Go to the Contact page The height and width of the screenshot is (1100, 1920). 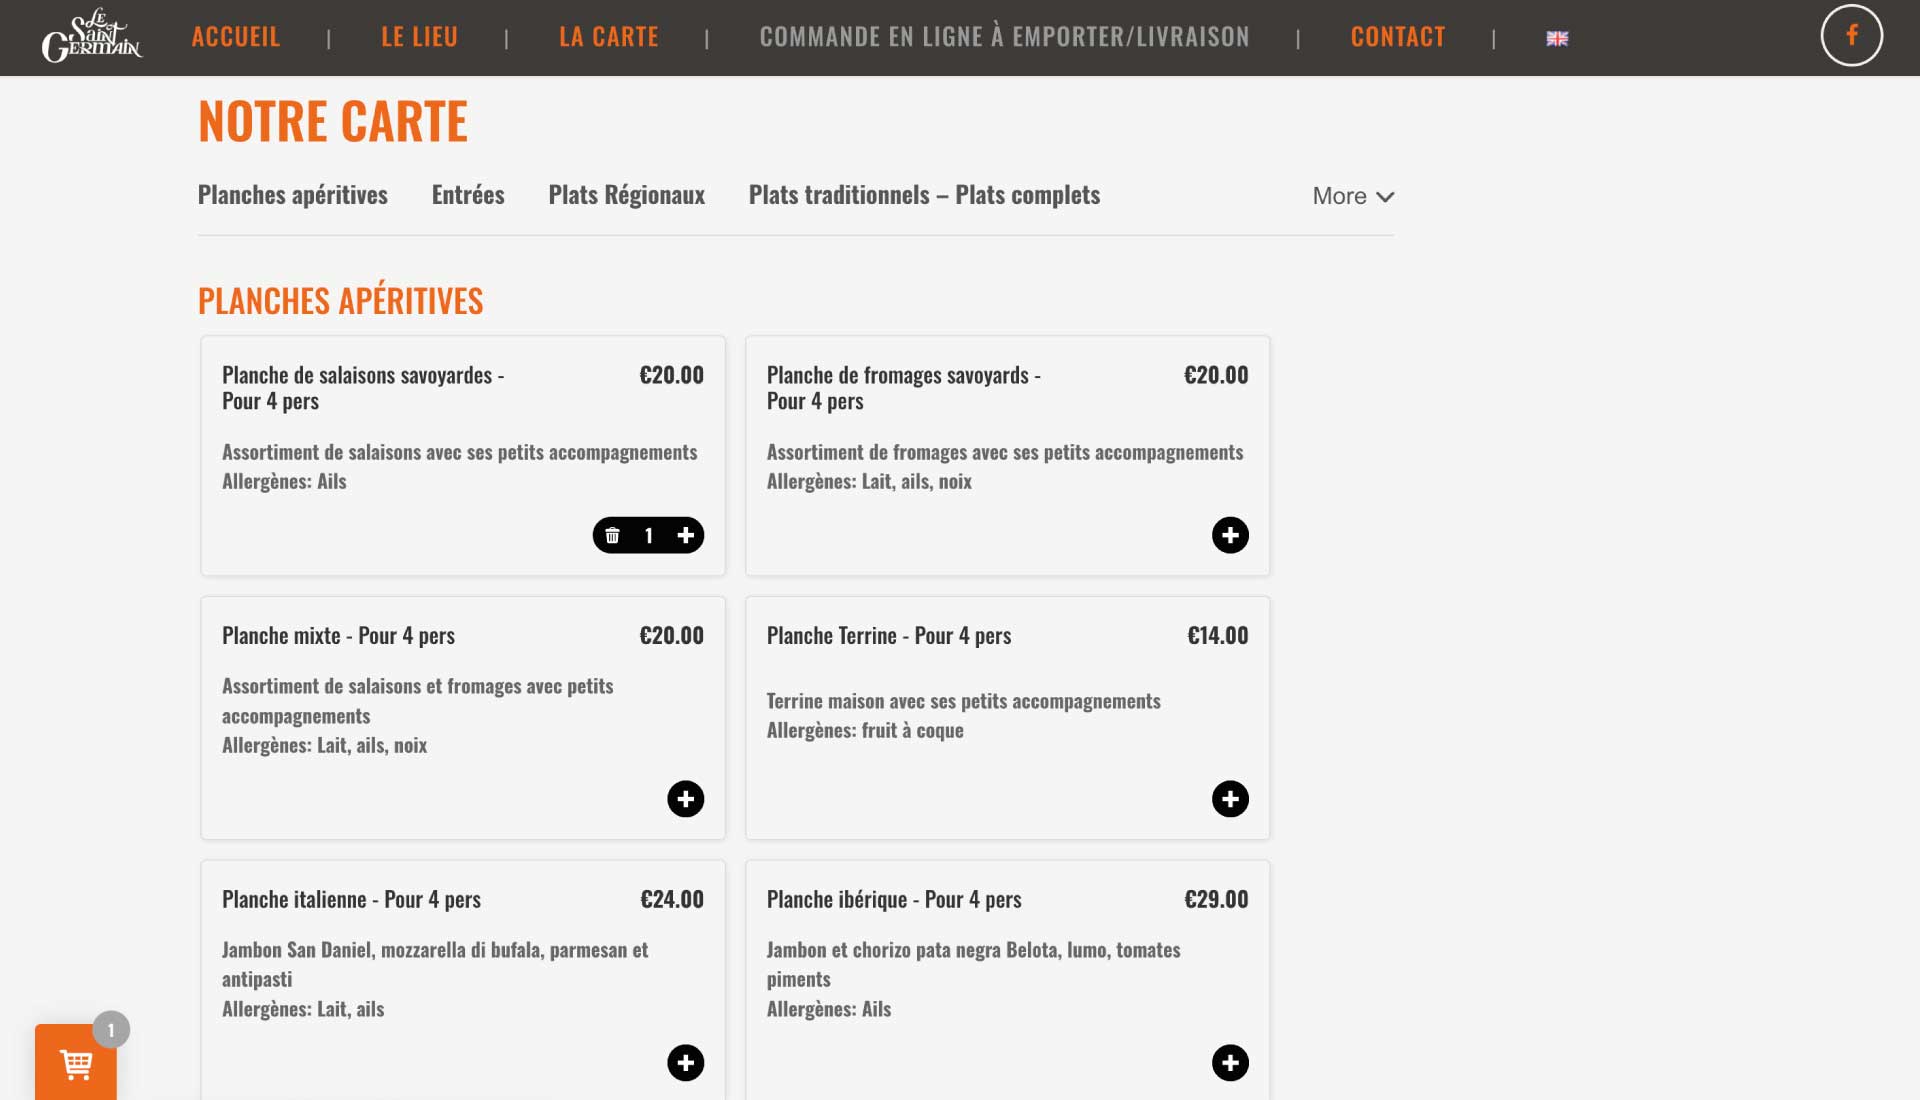1397,37
